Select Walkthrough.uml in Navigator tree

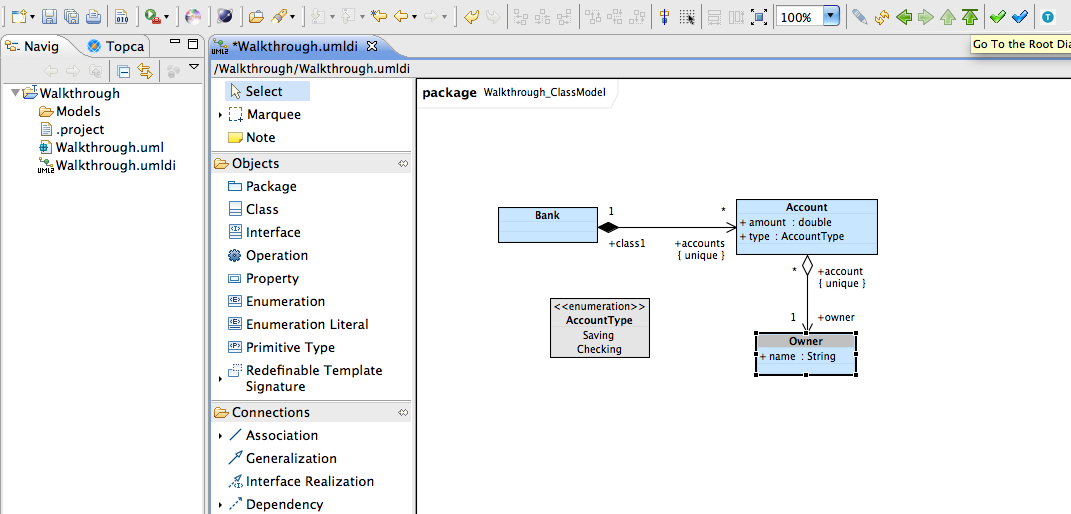pos(101,147)
